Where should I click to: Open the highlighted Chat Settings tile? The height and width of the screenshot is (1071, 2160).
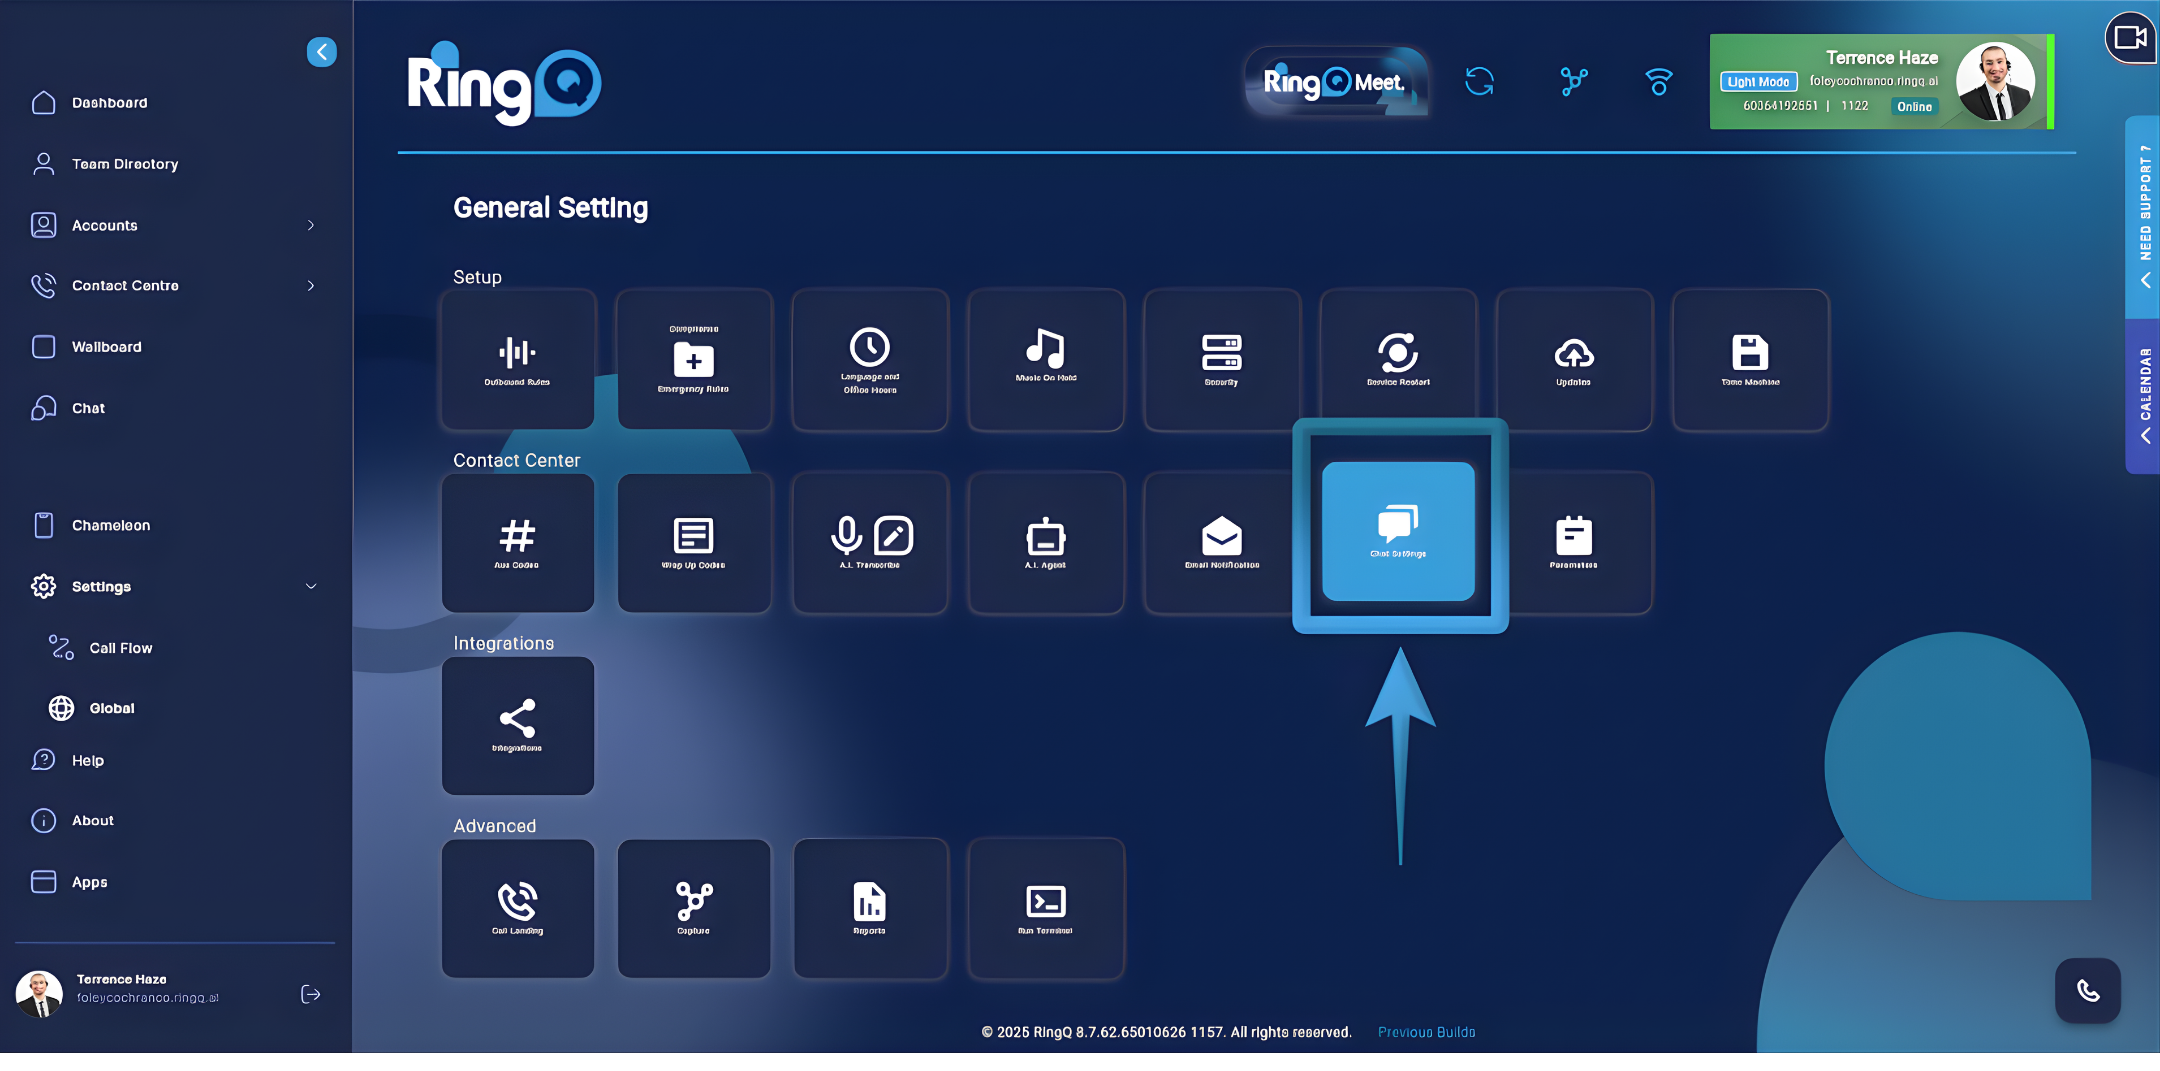(1397, 532)
